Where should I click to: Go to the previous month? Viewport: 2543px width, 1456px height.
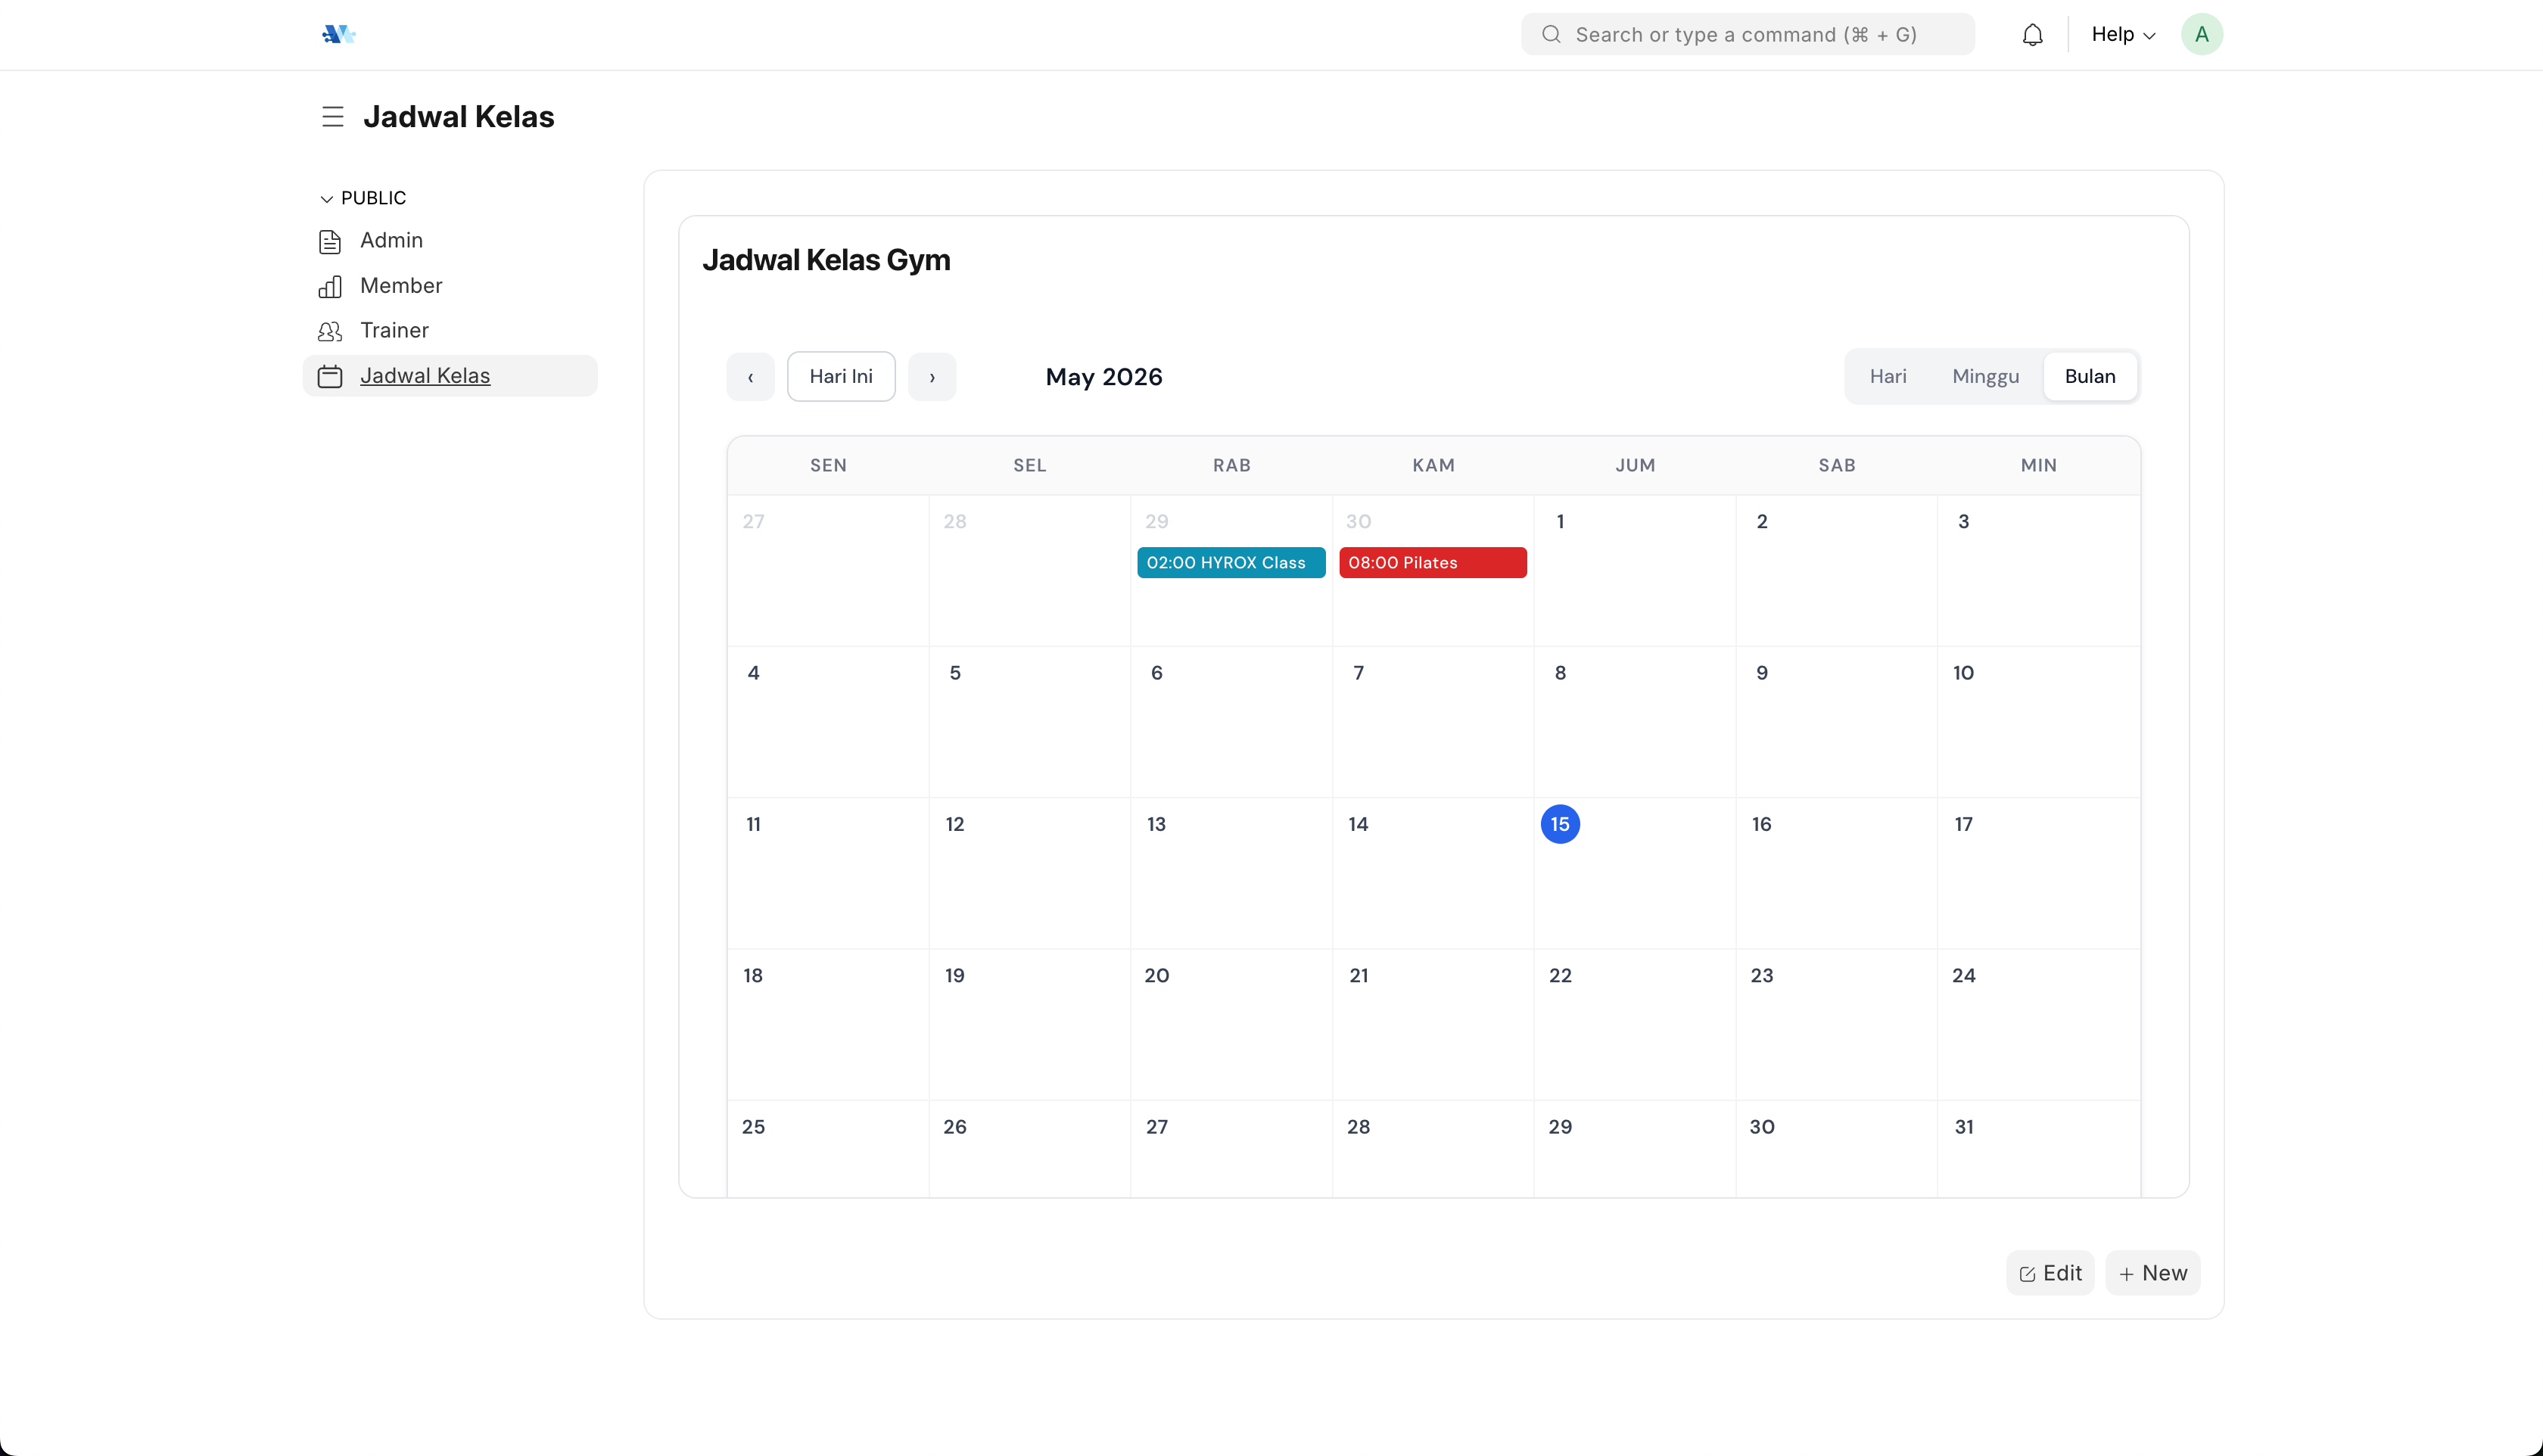pyautogui.click(x=750, y=377)
